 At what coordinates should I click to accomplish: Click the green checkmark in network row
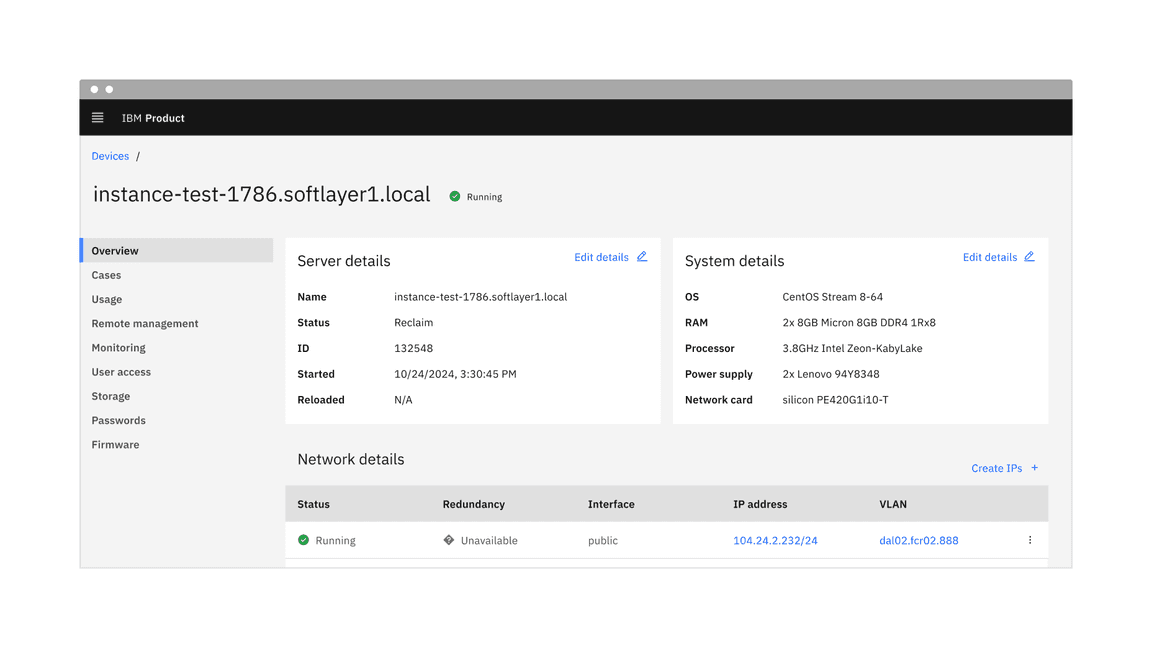(304, 540)
